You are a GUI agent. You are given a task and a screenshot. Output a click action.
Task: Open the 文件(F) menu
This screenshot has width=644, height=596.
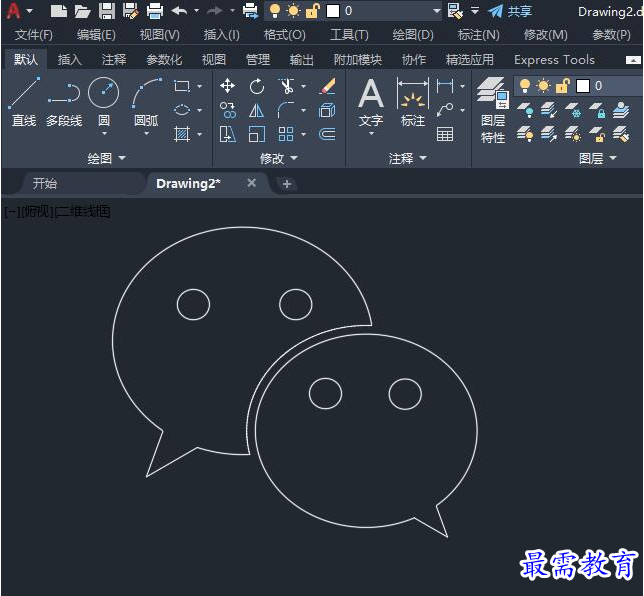34,35
